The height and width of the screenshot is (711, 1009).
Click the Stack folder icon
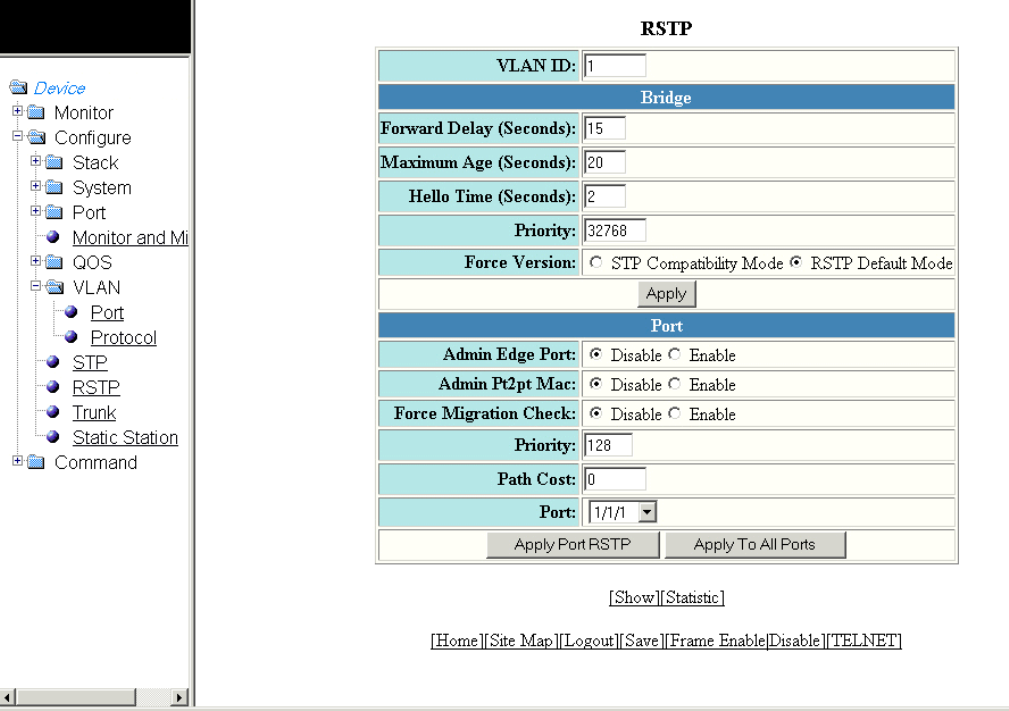click(x=54, y=162)
